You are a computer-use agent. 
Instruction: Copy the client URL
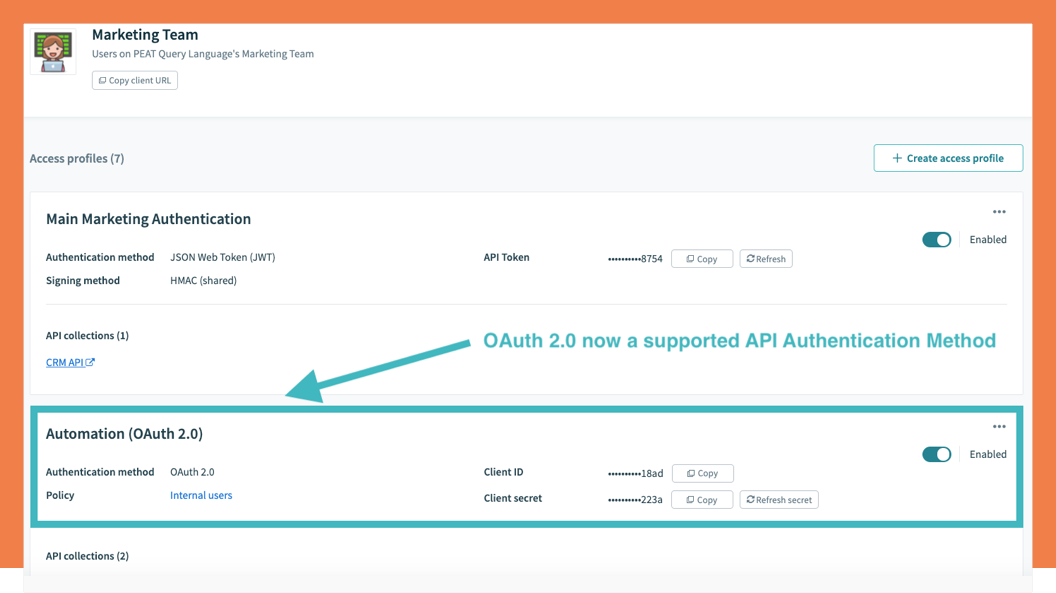click(135, 80)
